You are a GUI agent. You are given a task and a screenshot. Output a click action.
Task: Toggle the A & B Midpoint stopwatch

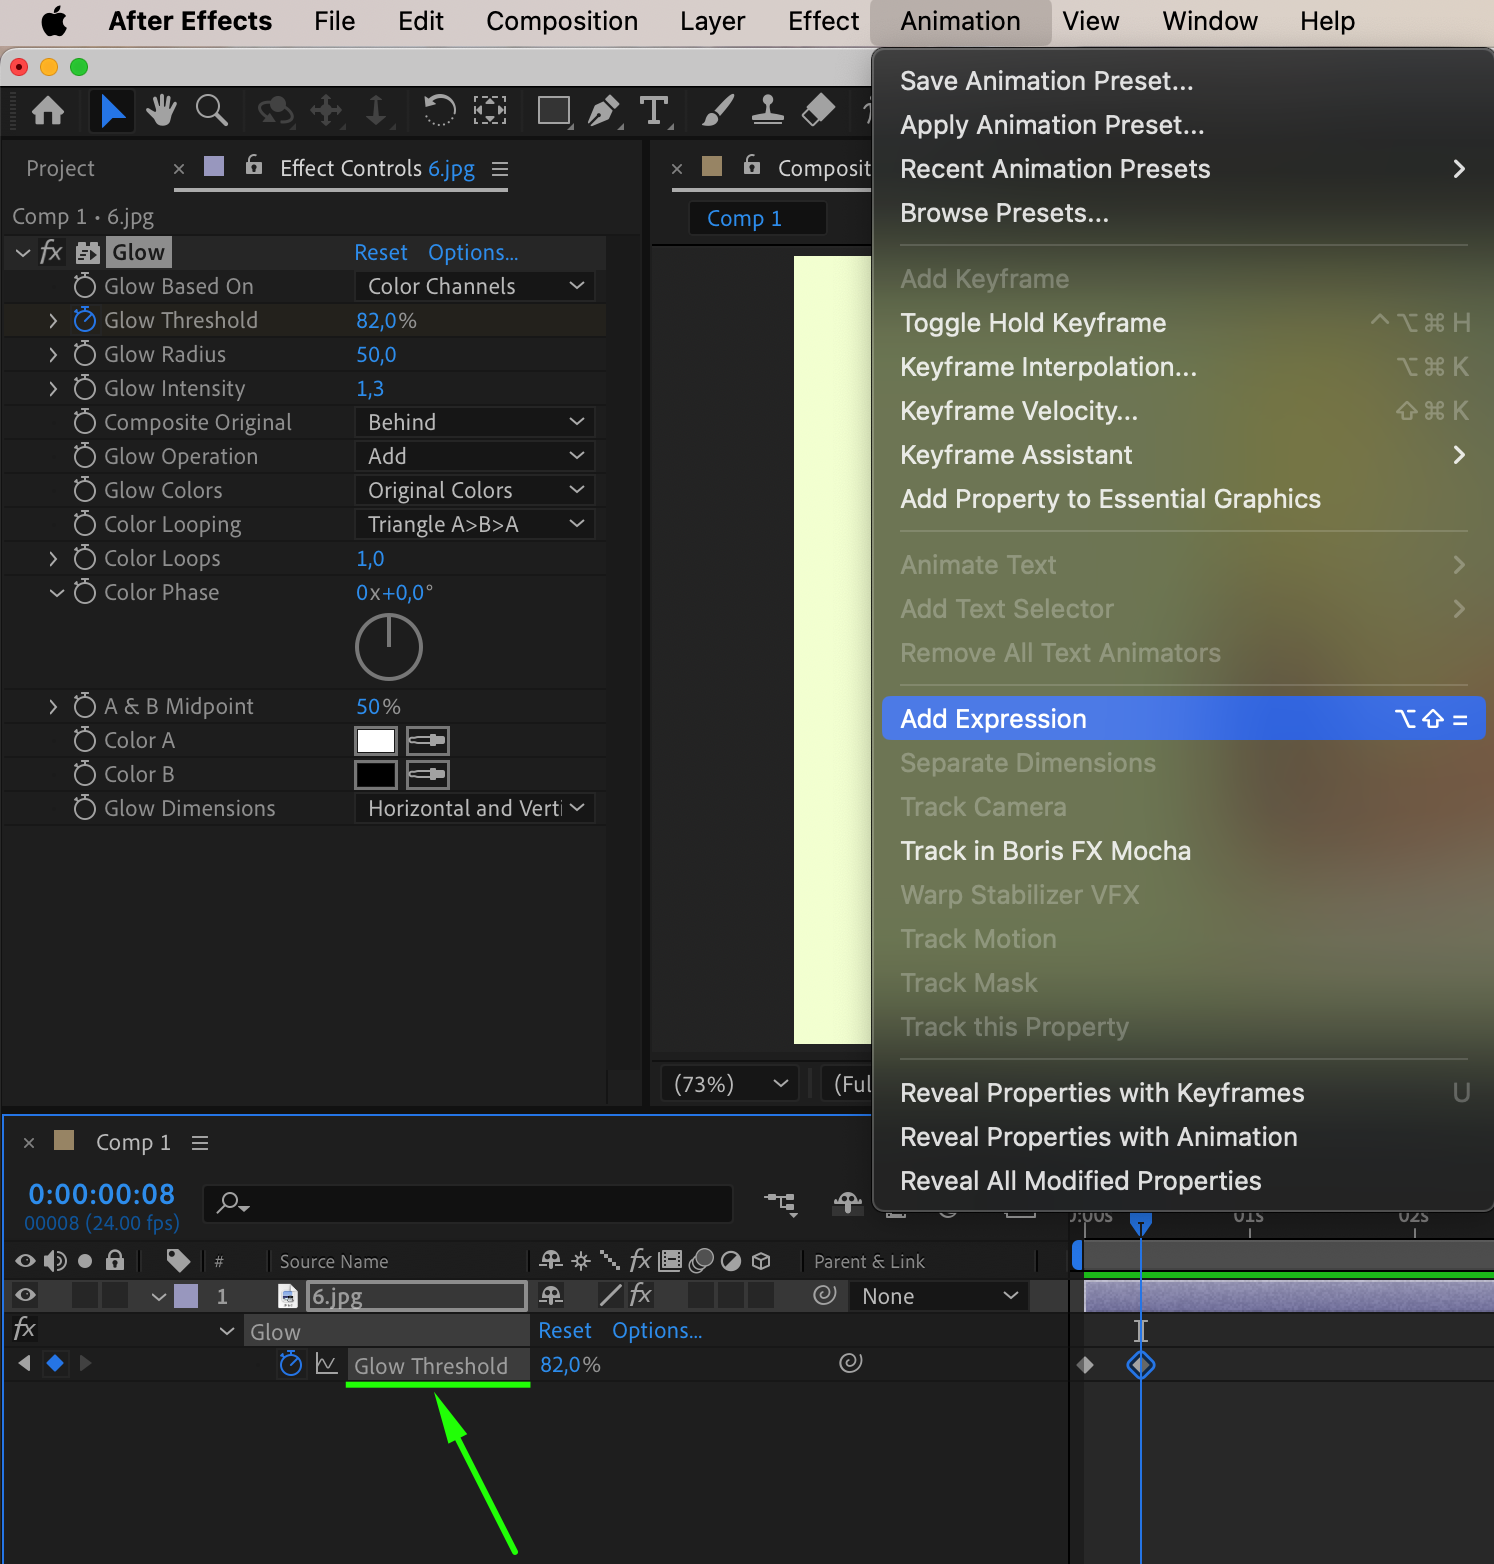pos(85,706)
